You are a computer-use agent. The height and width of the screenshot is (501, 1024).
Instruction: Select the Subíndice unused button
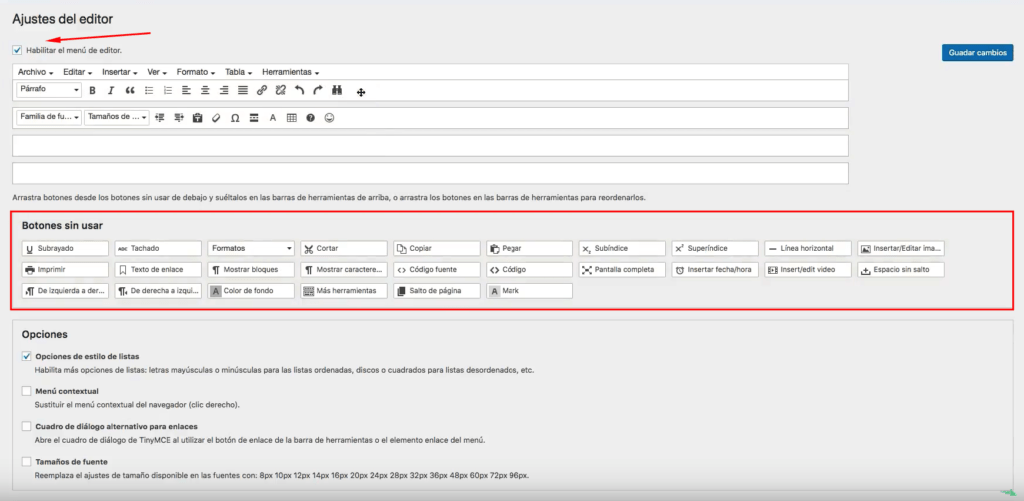pos(622,248)
